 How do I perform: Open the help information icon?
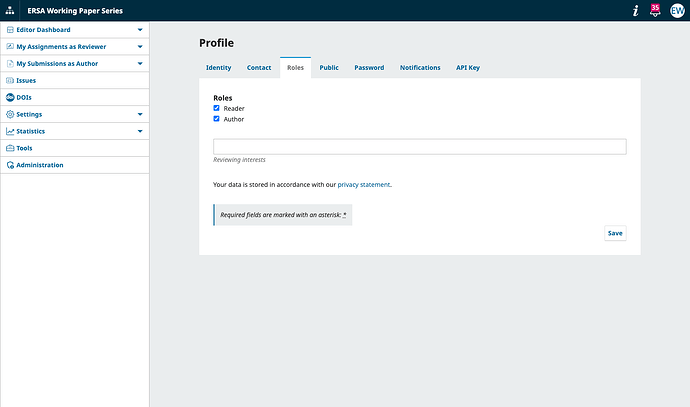[635, 10]
